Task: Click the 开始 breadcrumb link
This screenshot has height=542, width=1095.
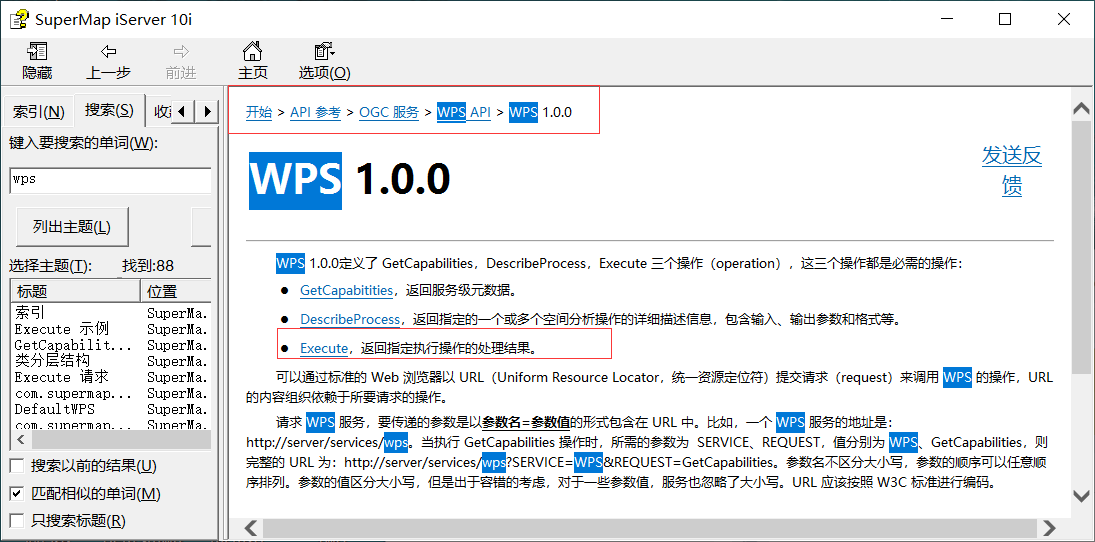Action: pyautogui.click(x=258, y=112)
